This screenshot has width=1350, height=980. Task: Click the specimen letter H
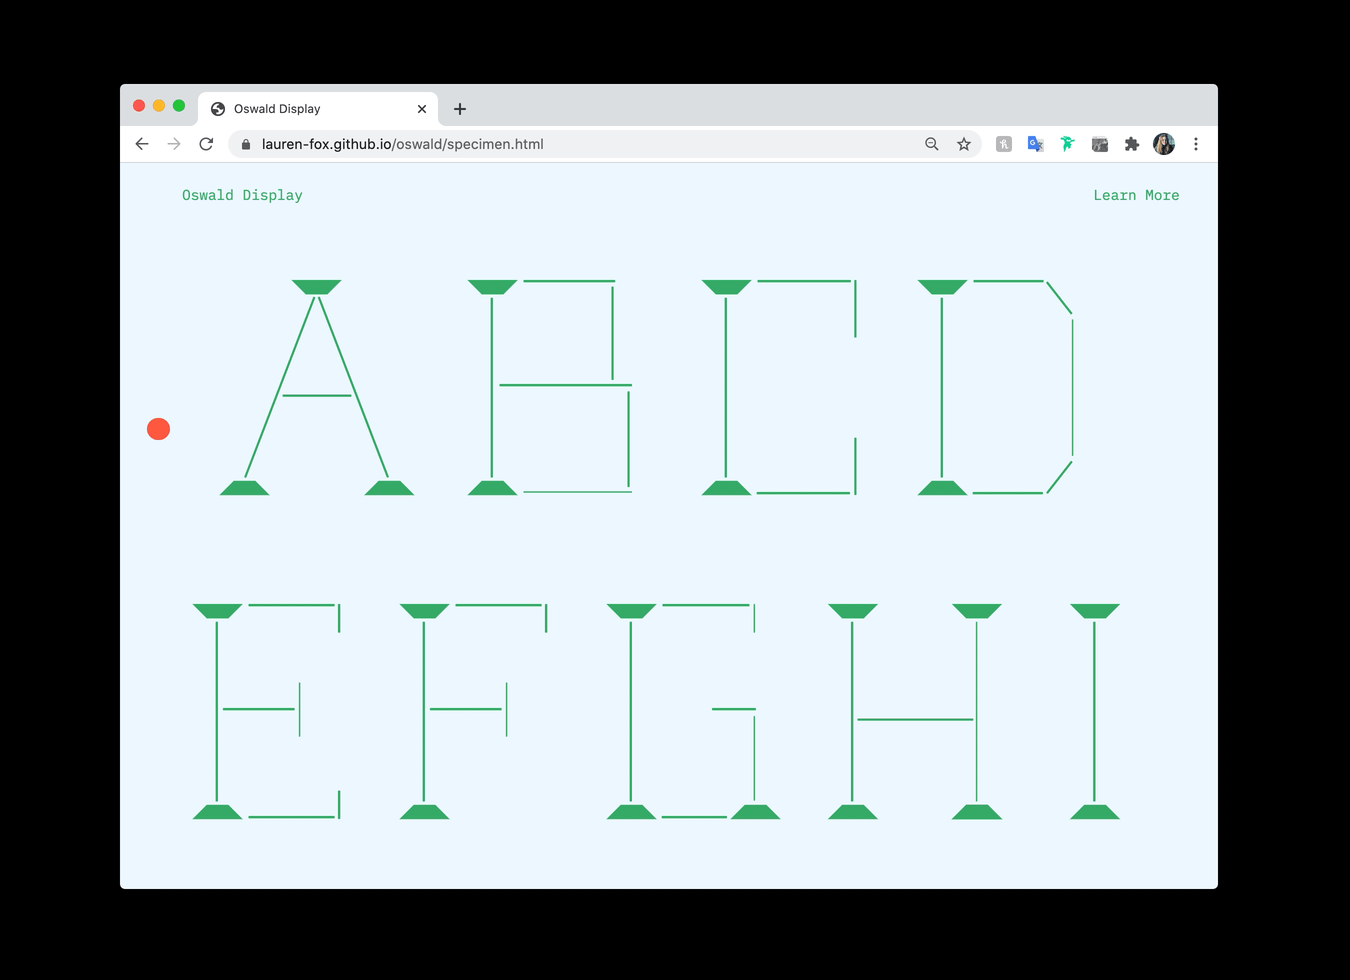[915, 711]
